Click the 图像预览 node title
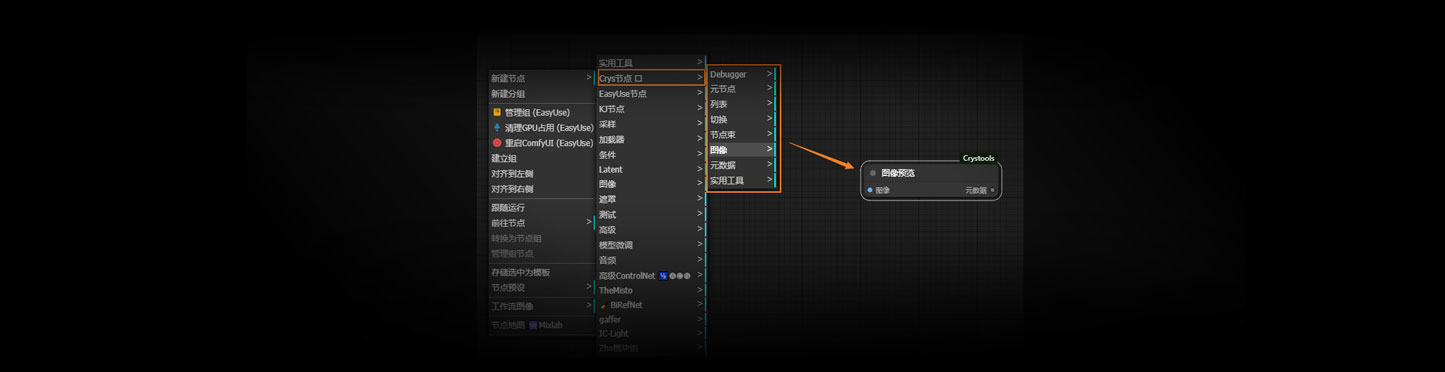The height and width of the screenshot is (372, 1445). click(898, 173)
